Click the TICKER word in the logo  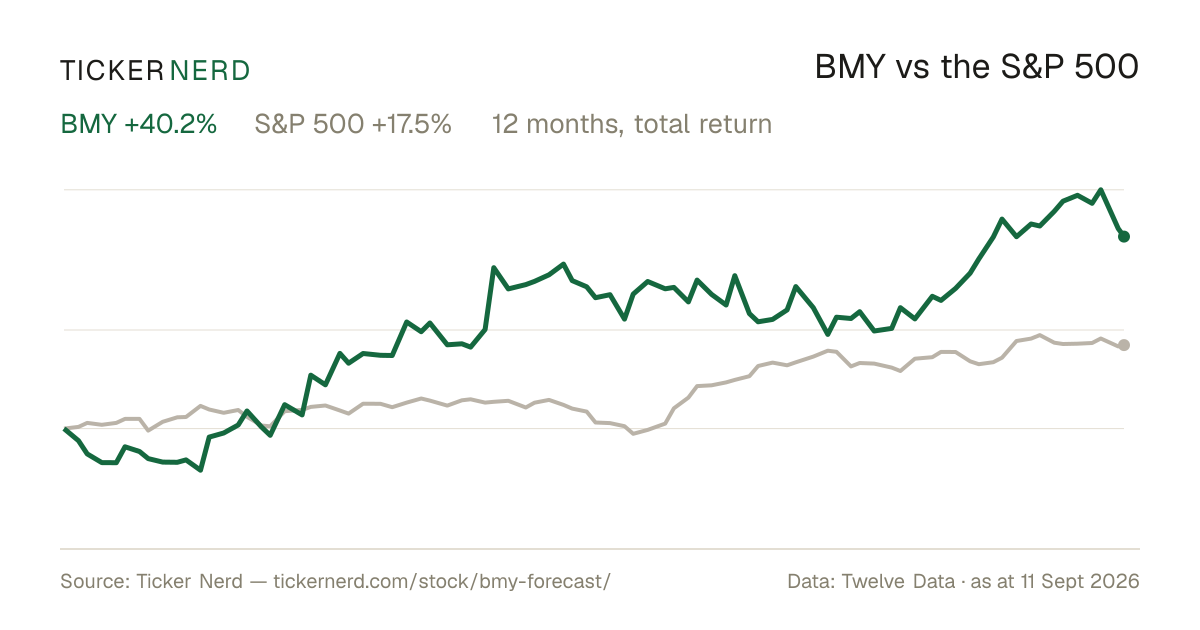point(112,70)
